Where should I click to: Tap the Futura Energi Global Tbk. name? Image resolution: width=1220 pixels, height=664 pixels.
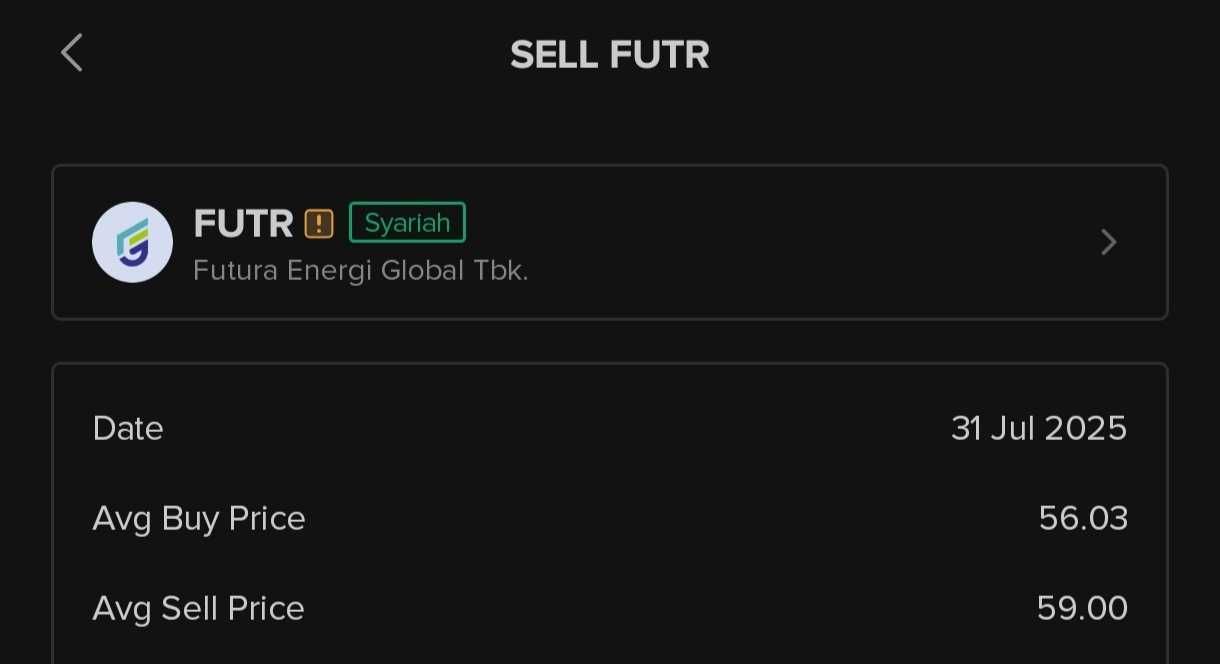360,270
